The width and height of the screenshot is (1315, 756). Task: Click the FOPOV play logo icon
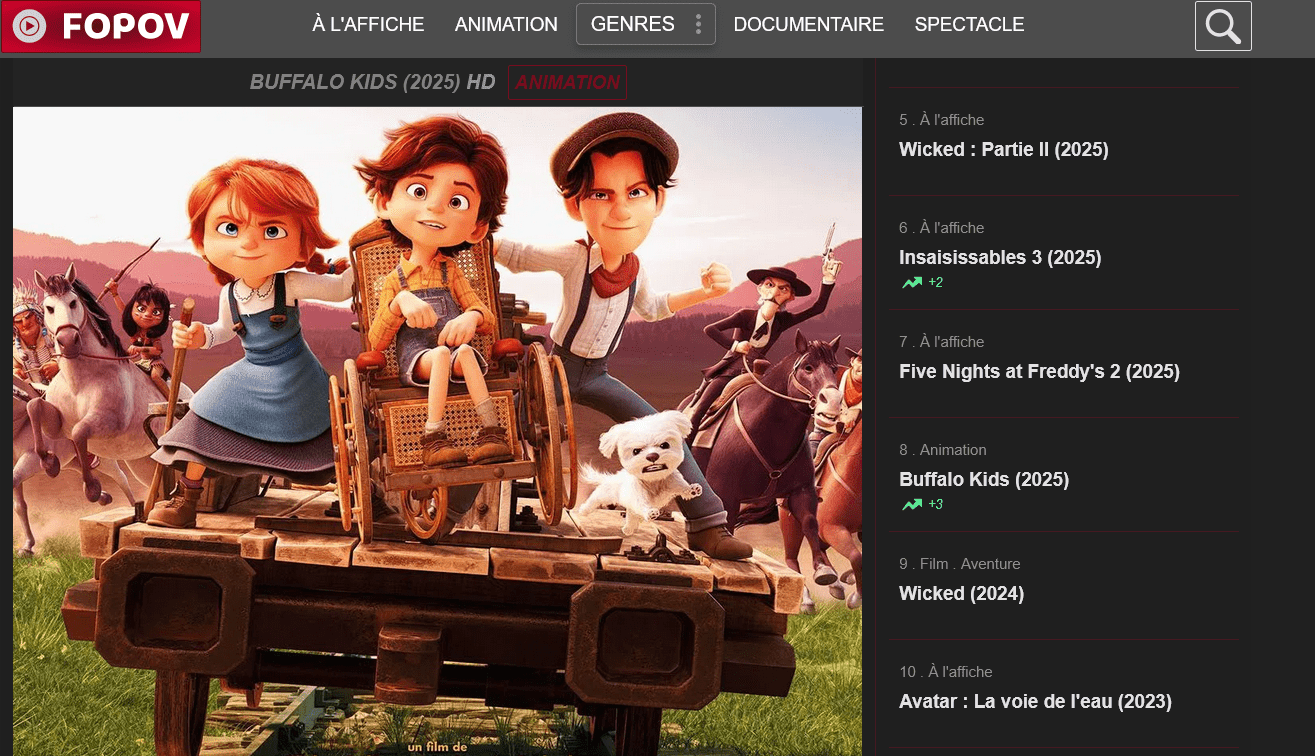click(x=31, y=26)
